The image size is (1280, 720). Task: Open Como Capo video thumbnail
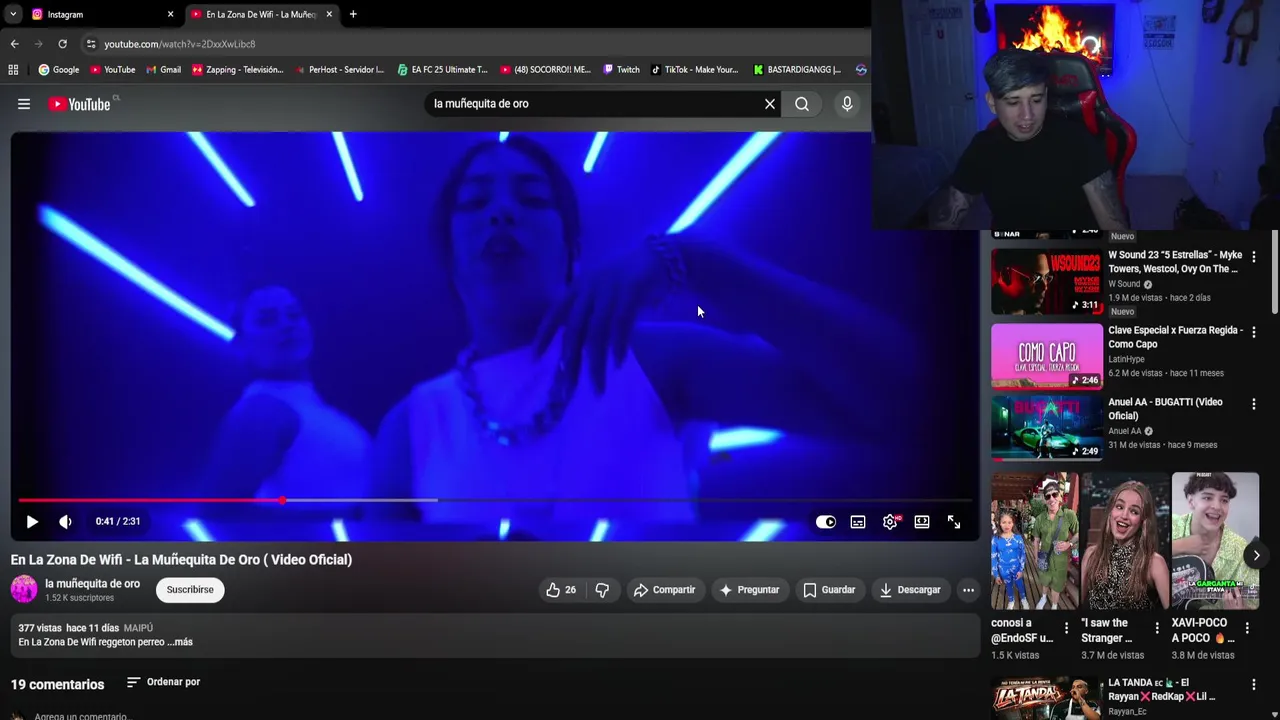point(1047,356)
